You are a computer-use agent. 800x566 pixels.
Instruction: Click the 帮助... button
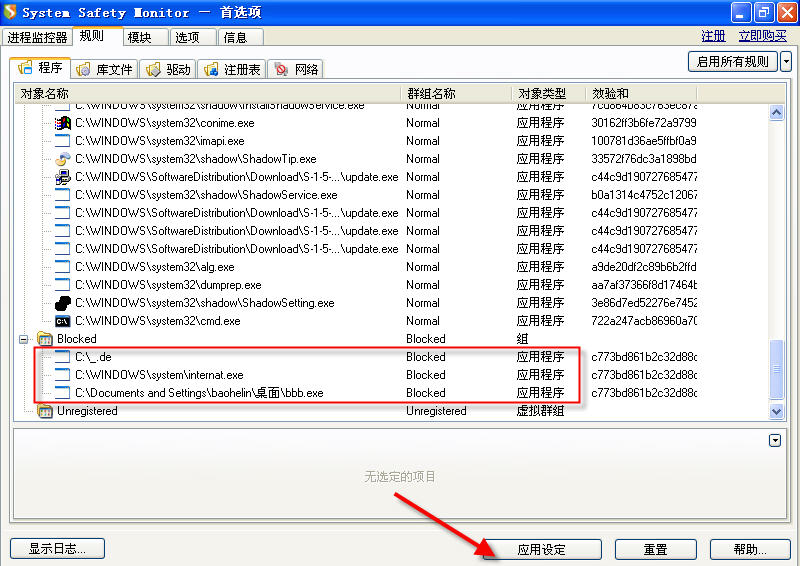(x=750, y=550)
